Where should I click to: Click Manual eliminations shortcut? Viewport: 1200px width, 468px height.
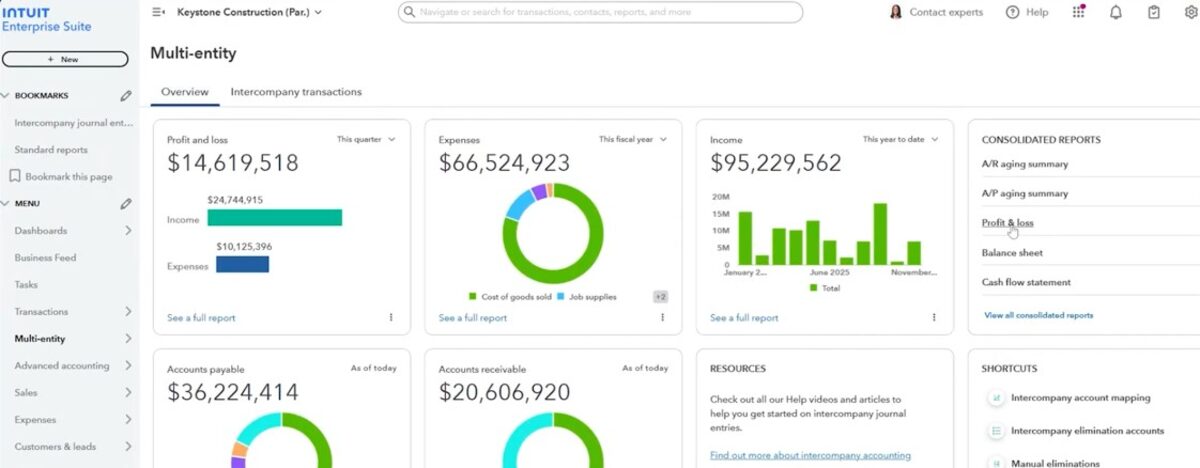[1053, 464]
